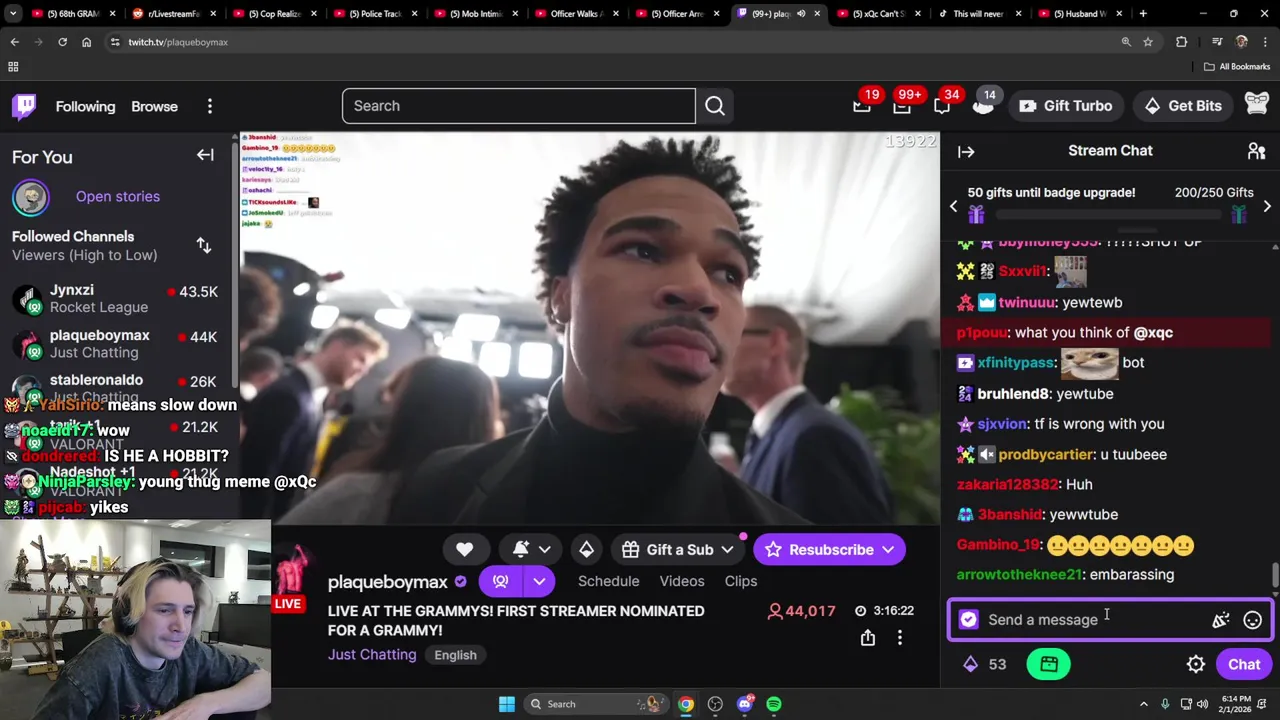The width and height of the screenshot is (1280, 720).
Task: Open the green channel points rewards button
Action: 1049,664
